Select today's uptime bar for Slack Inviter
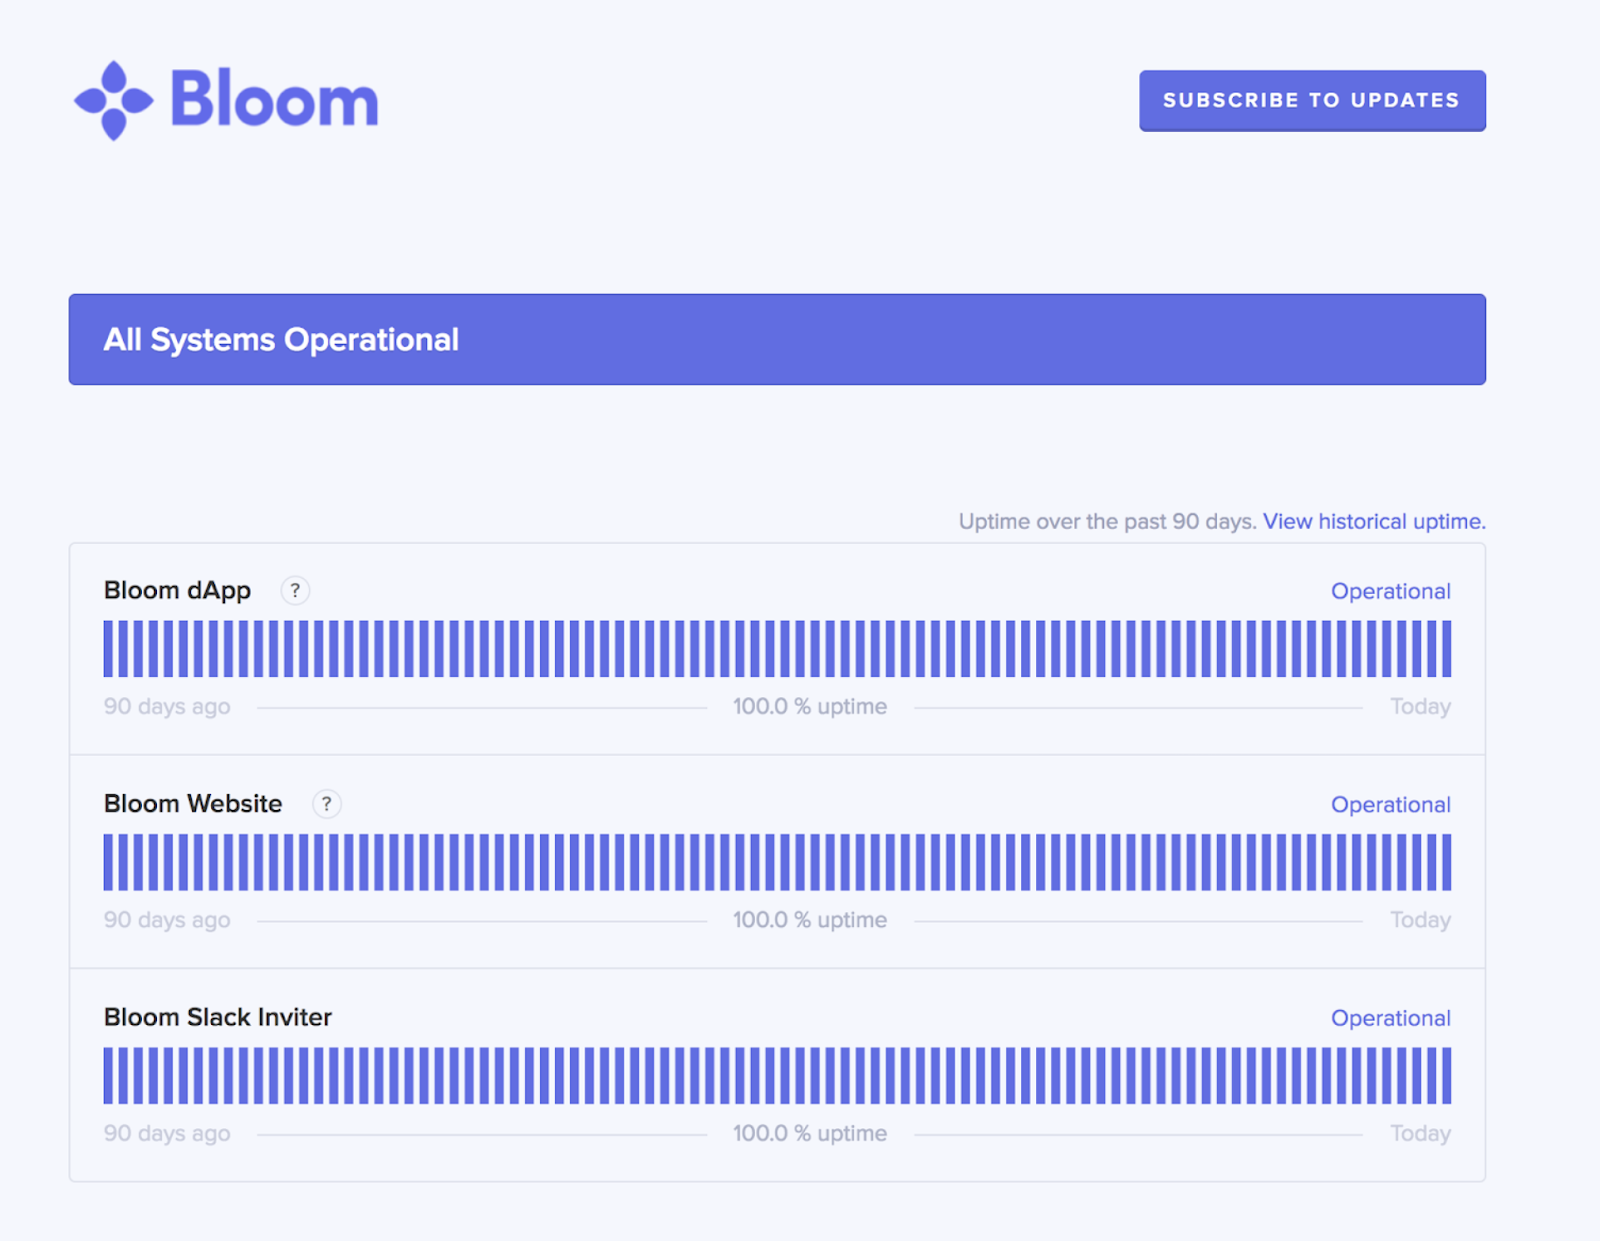 [x=1446, y=1076]
